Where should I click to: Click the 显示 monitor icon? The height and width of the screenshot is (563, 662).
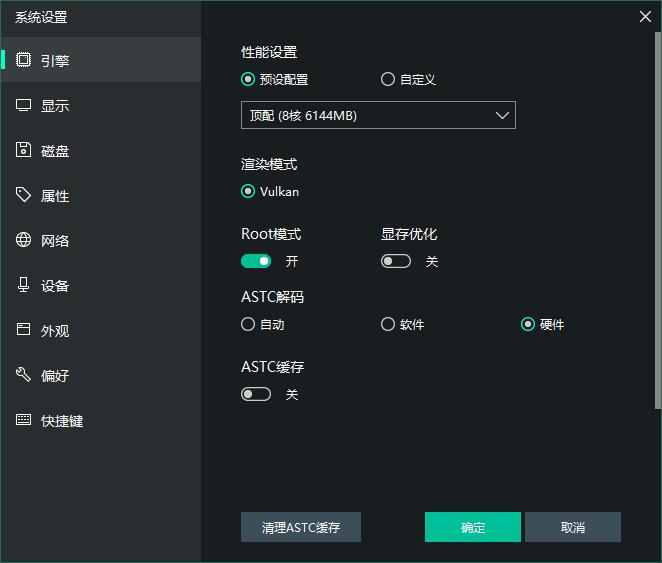[x=23, y=105]
